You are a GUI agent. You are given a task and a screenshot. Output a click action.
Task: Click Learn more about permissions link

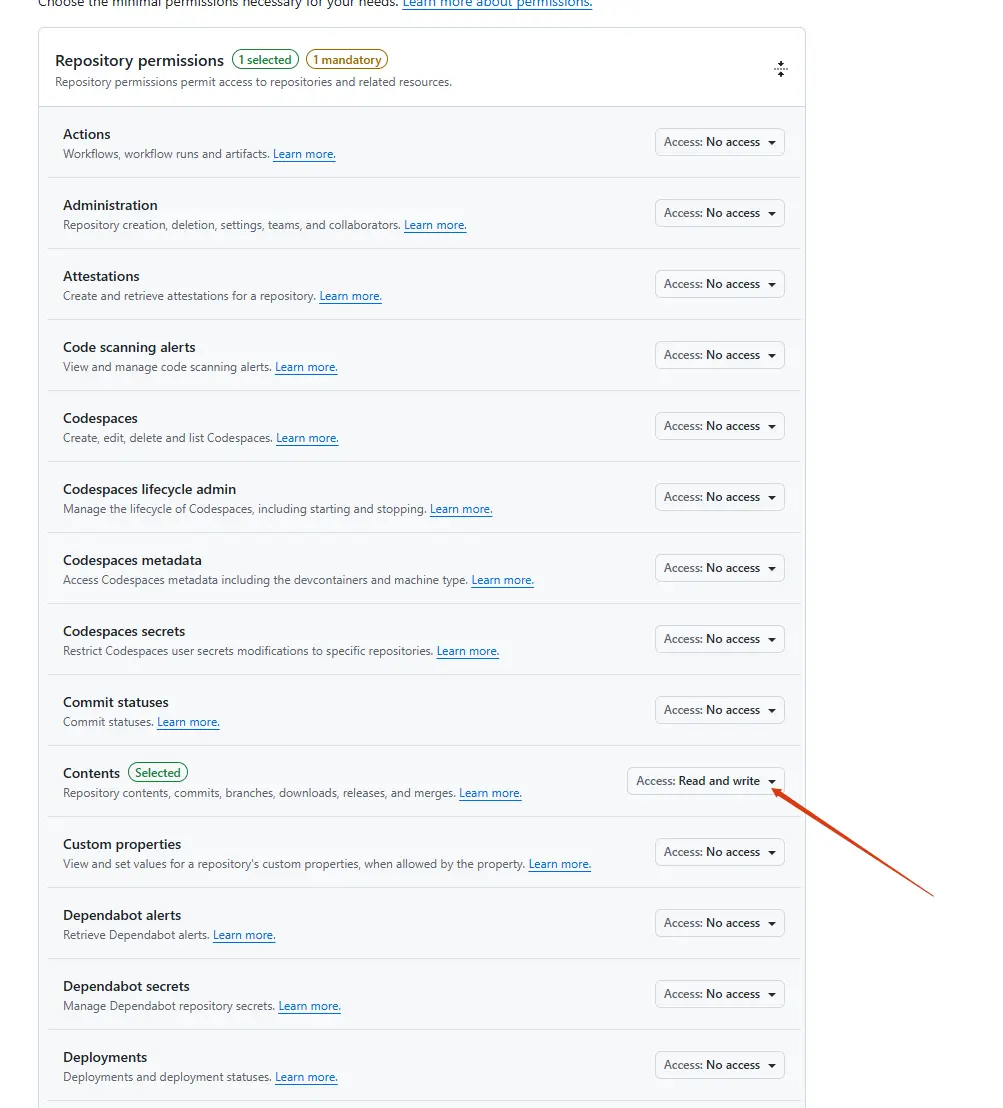[x=497, y=4]
